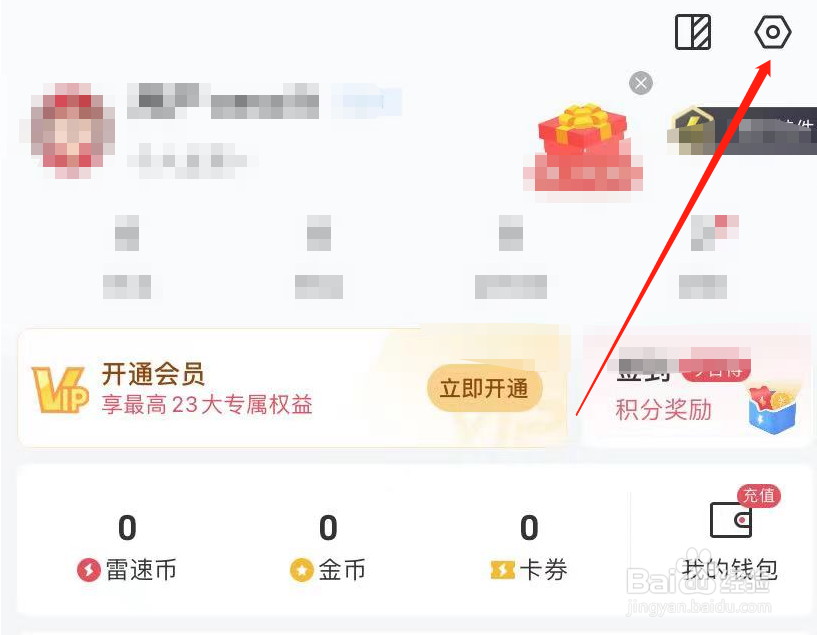Open the settings hexagon gear icon
The height and width of the screenshot is (635, 817).
click(x=773, y=32)
